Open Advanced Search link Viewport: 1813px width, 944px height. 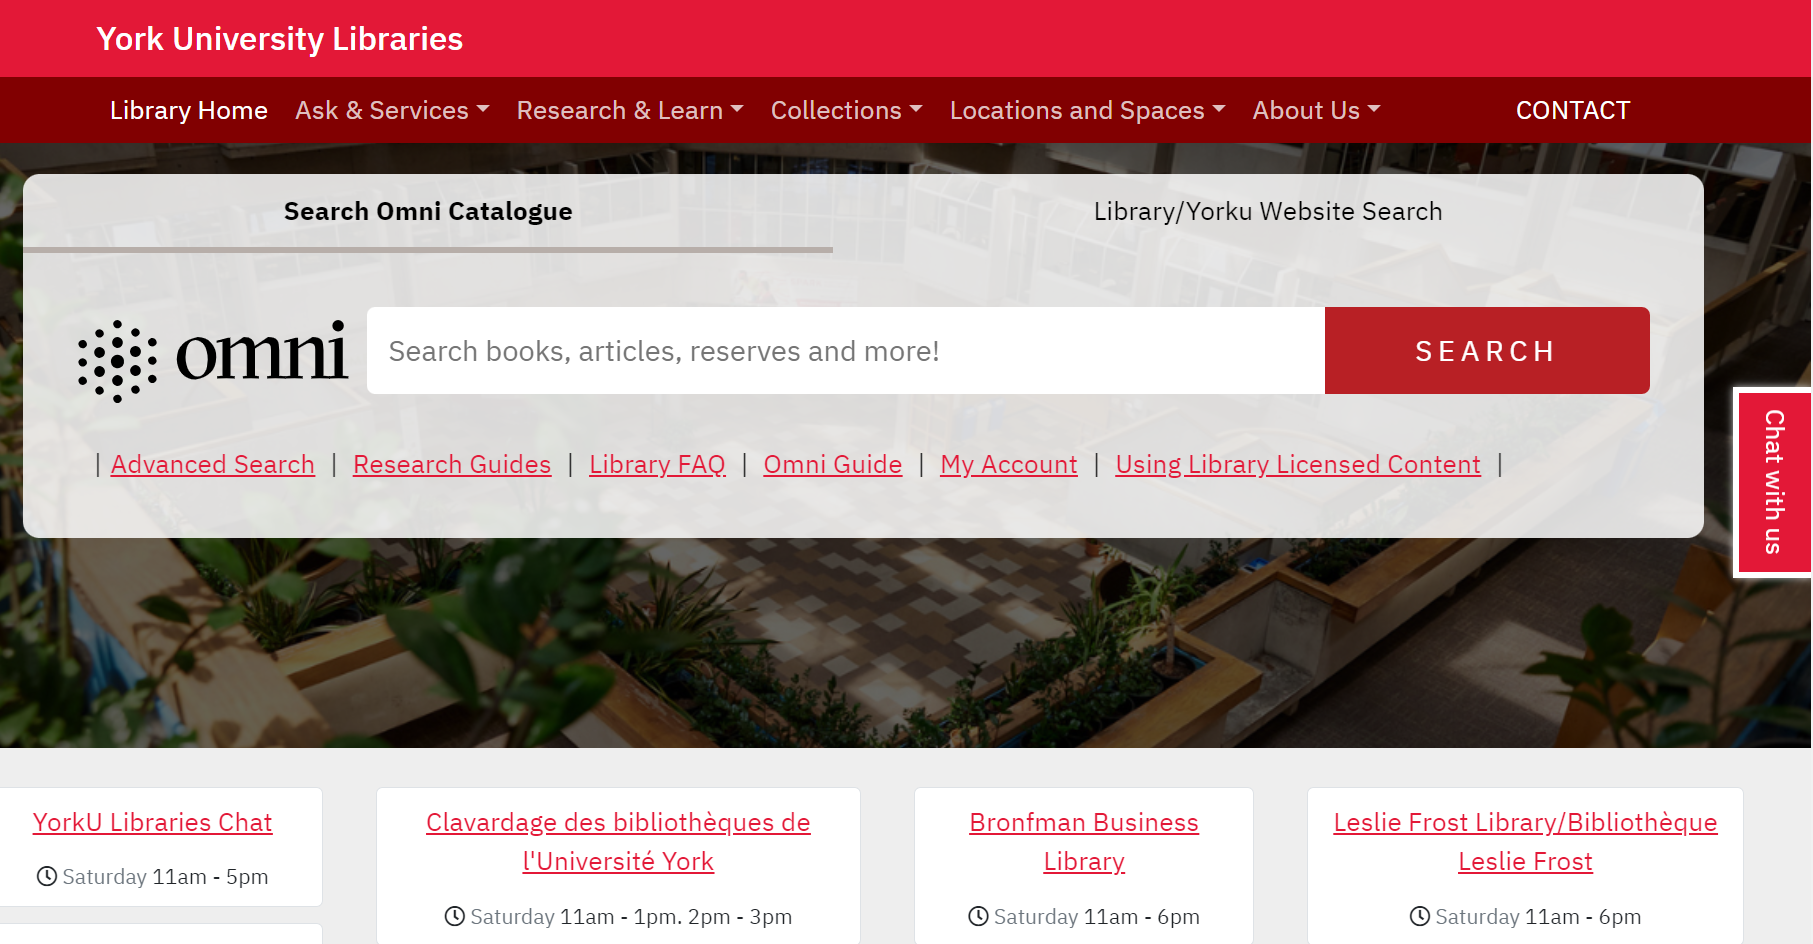pos(213,465)
